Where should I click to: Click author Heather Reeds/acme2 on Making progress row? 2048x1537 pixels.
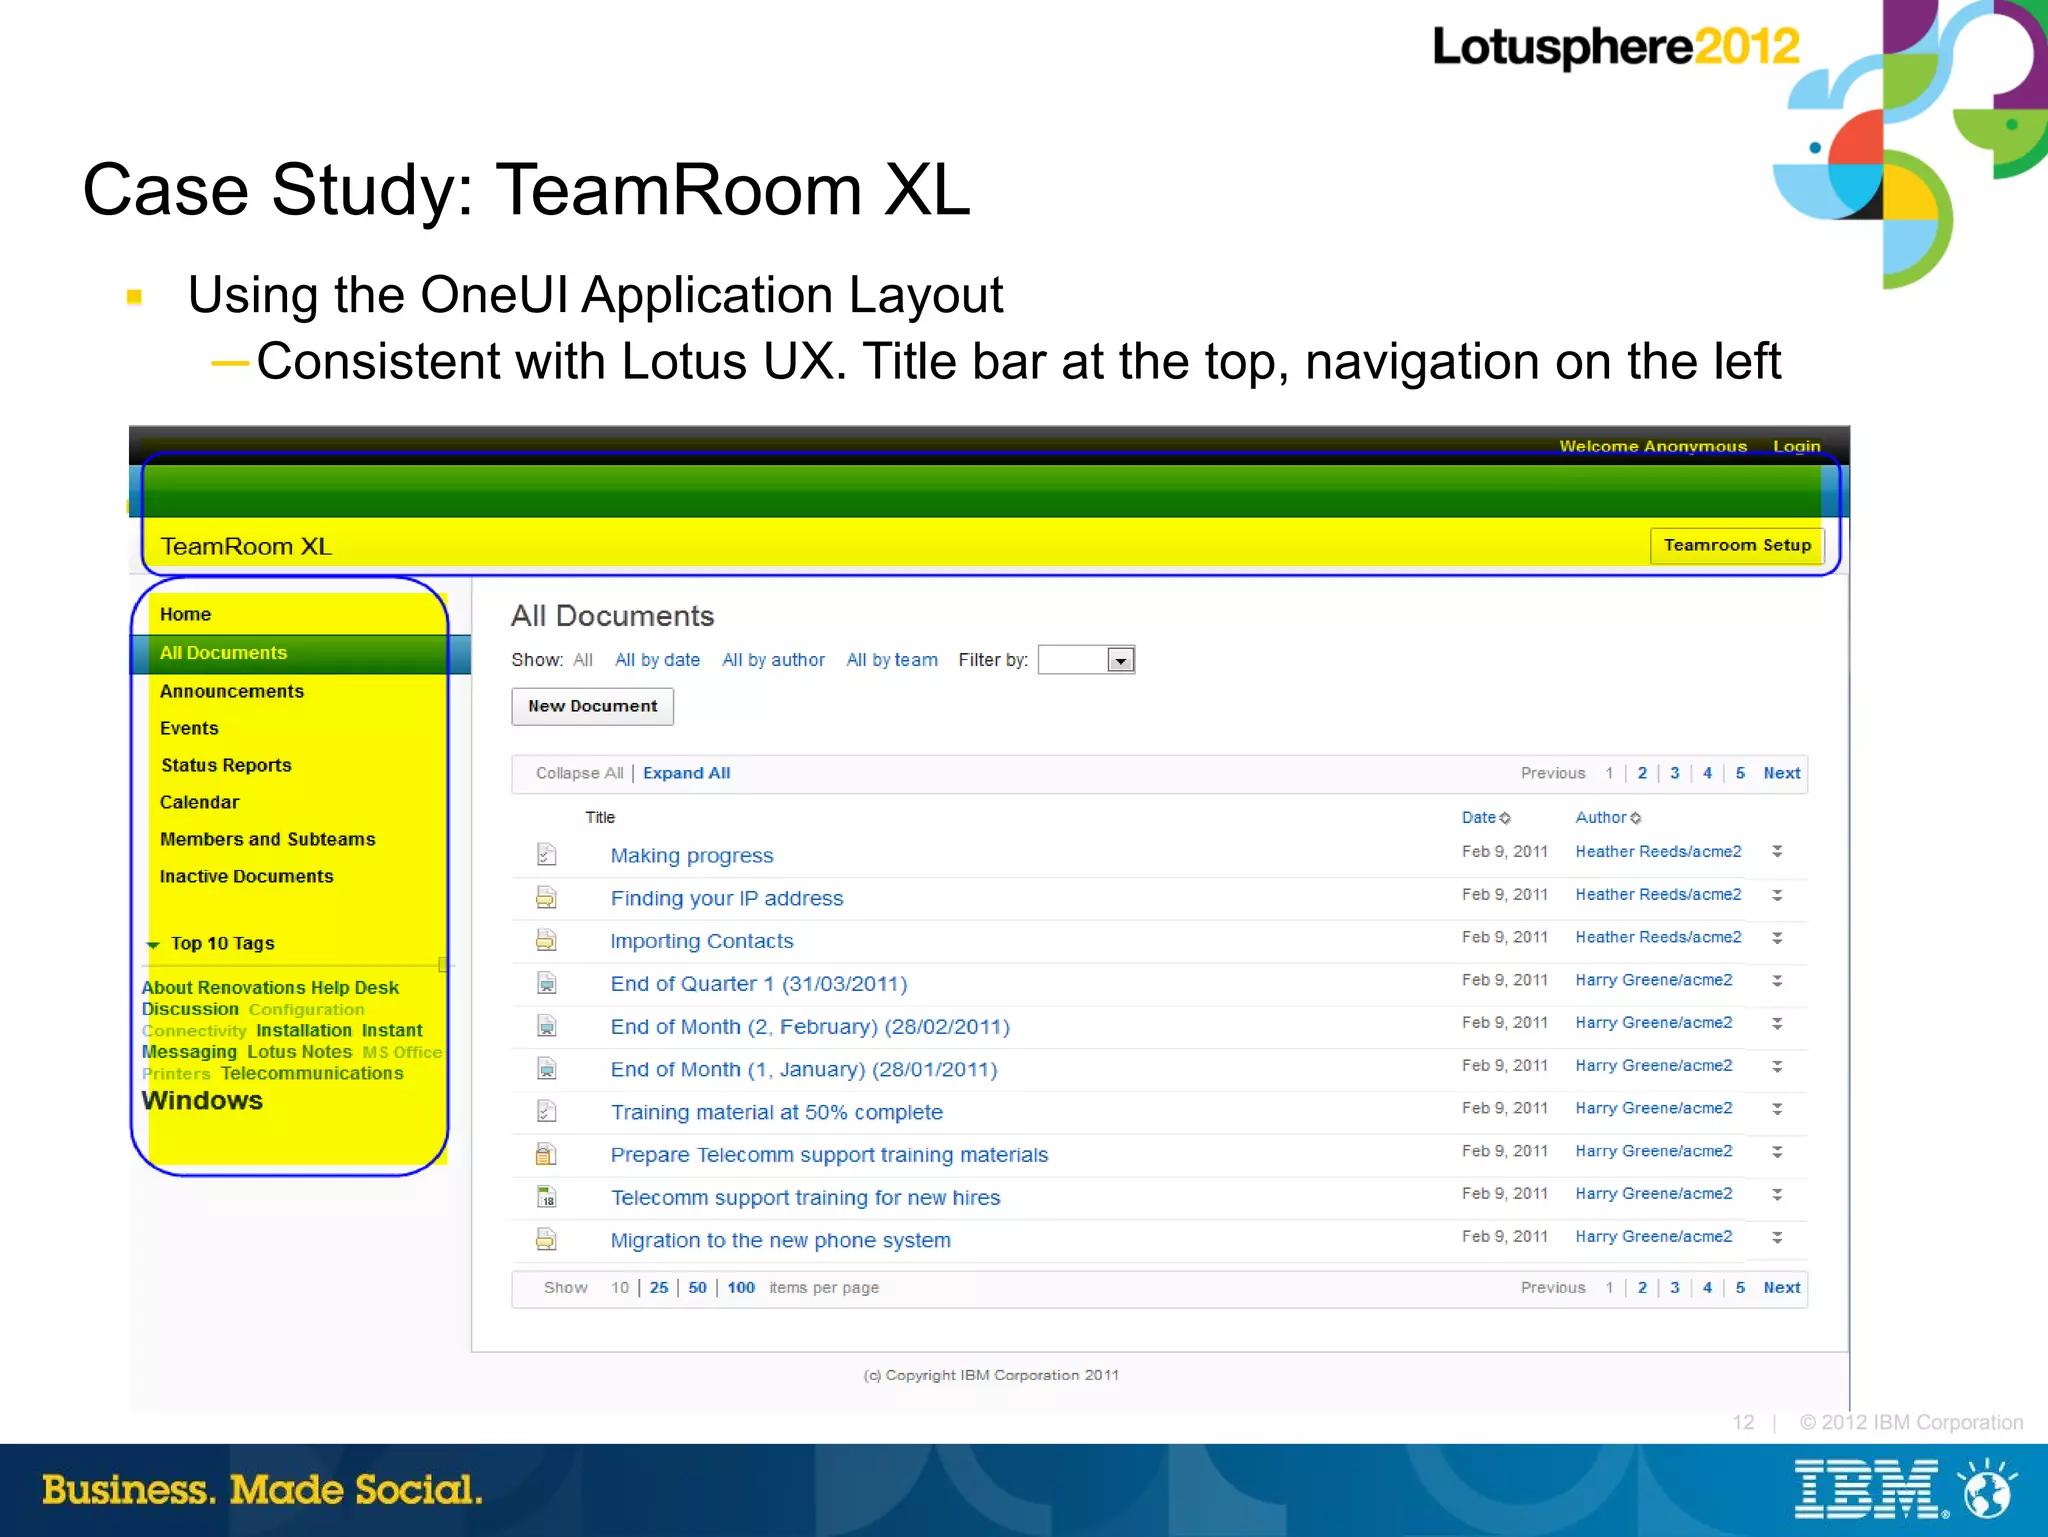coord(1658,852)
